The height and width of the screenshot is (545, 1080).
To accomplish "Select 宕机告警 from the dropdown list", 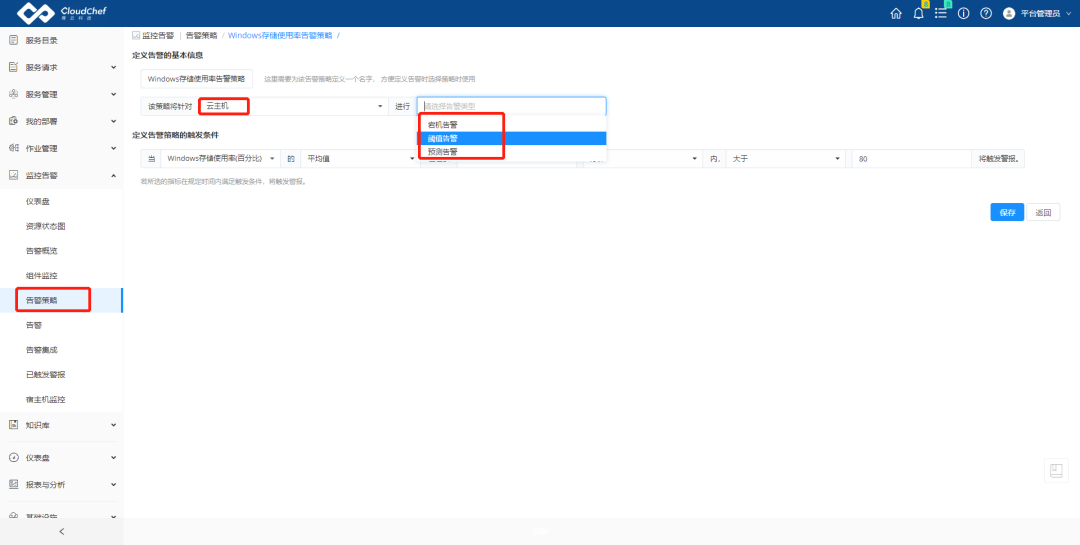I will point(512,125).
